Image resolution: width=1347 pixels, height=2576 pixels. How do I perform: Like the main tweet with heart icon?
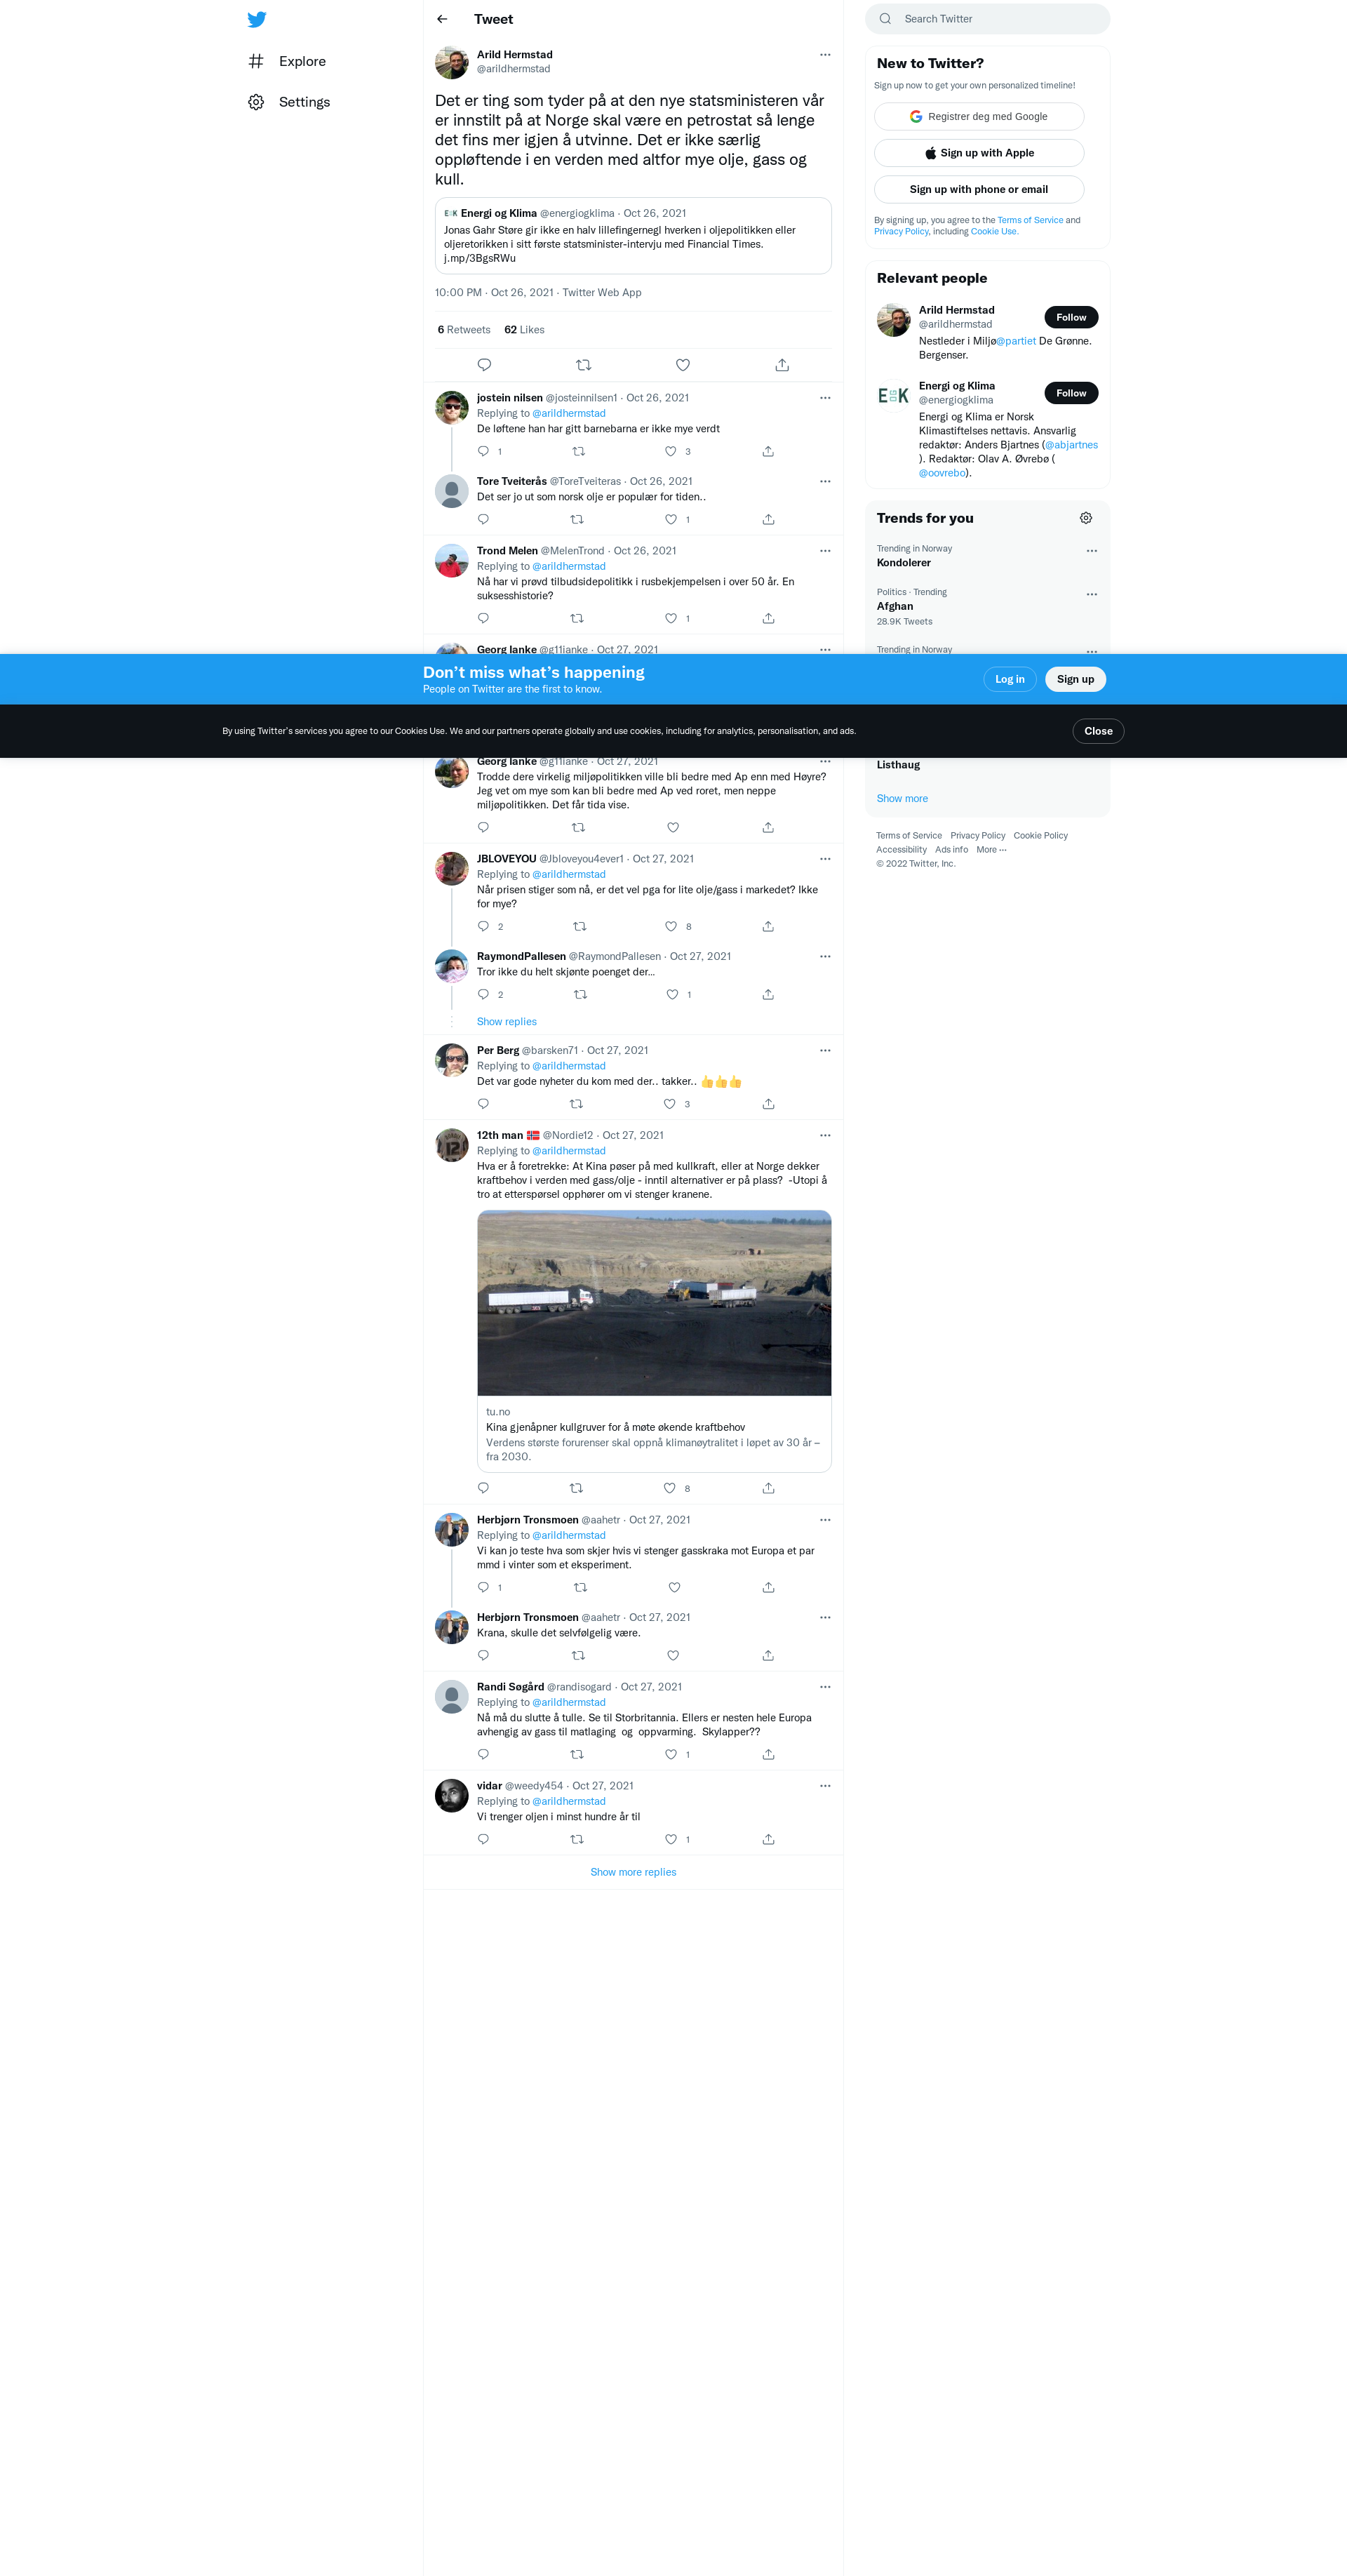click(683, 365)
